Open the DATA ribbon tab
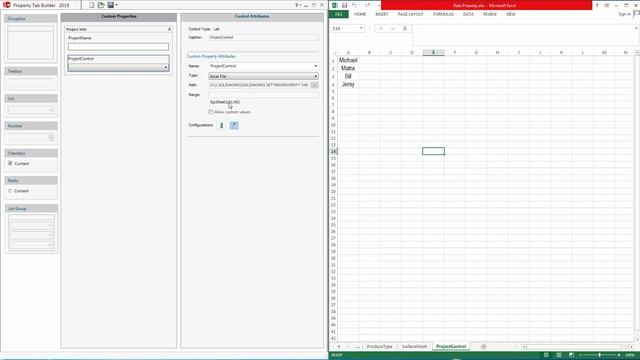640x360 pixels. [468, 14]
